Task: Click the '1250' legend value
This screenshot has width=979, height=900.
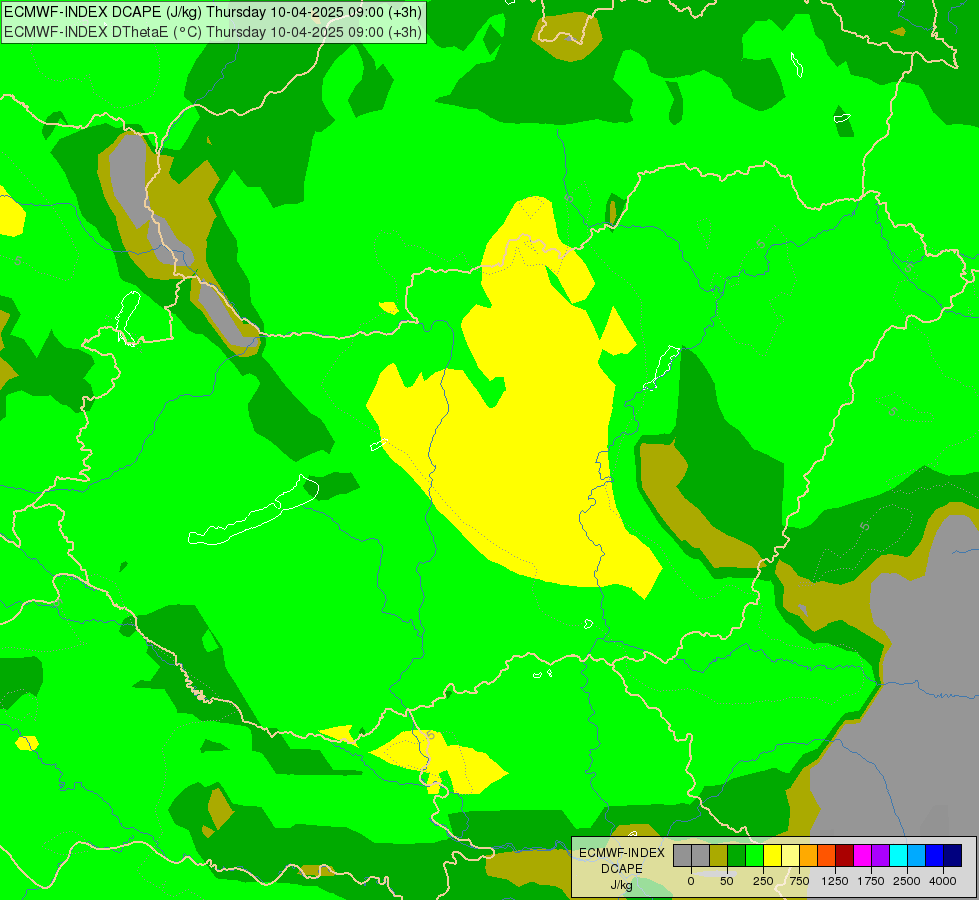Action: coord(835,881)
